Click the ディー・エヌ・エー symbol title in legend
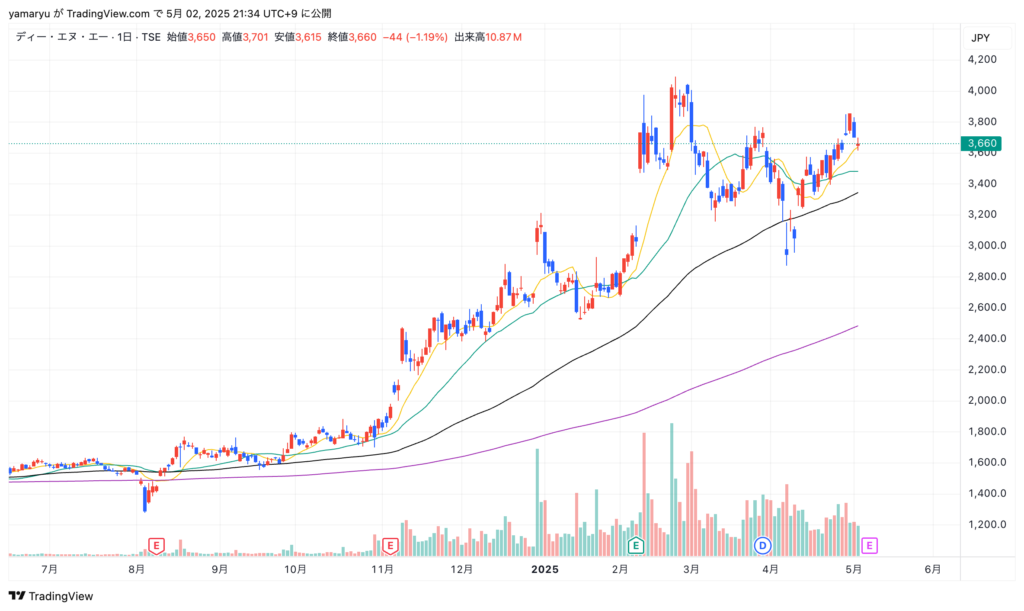The height and width of the screenshot is (611, 1024). pos(62,37)
